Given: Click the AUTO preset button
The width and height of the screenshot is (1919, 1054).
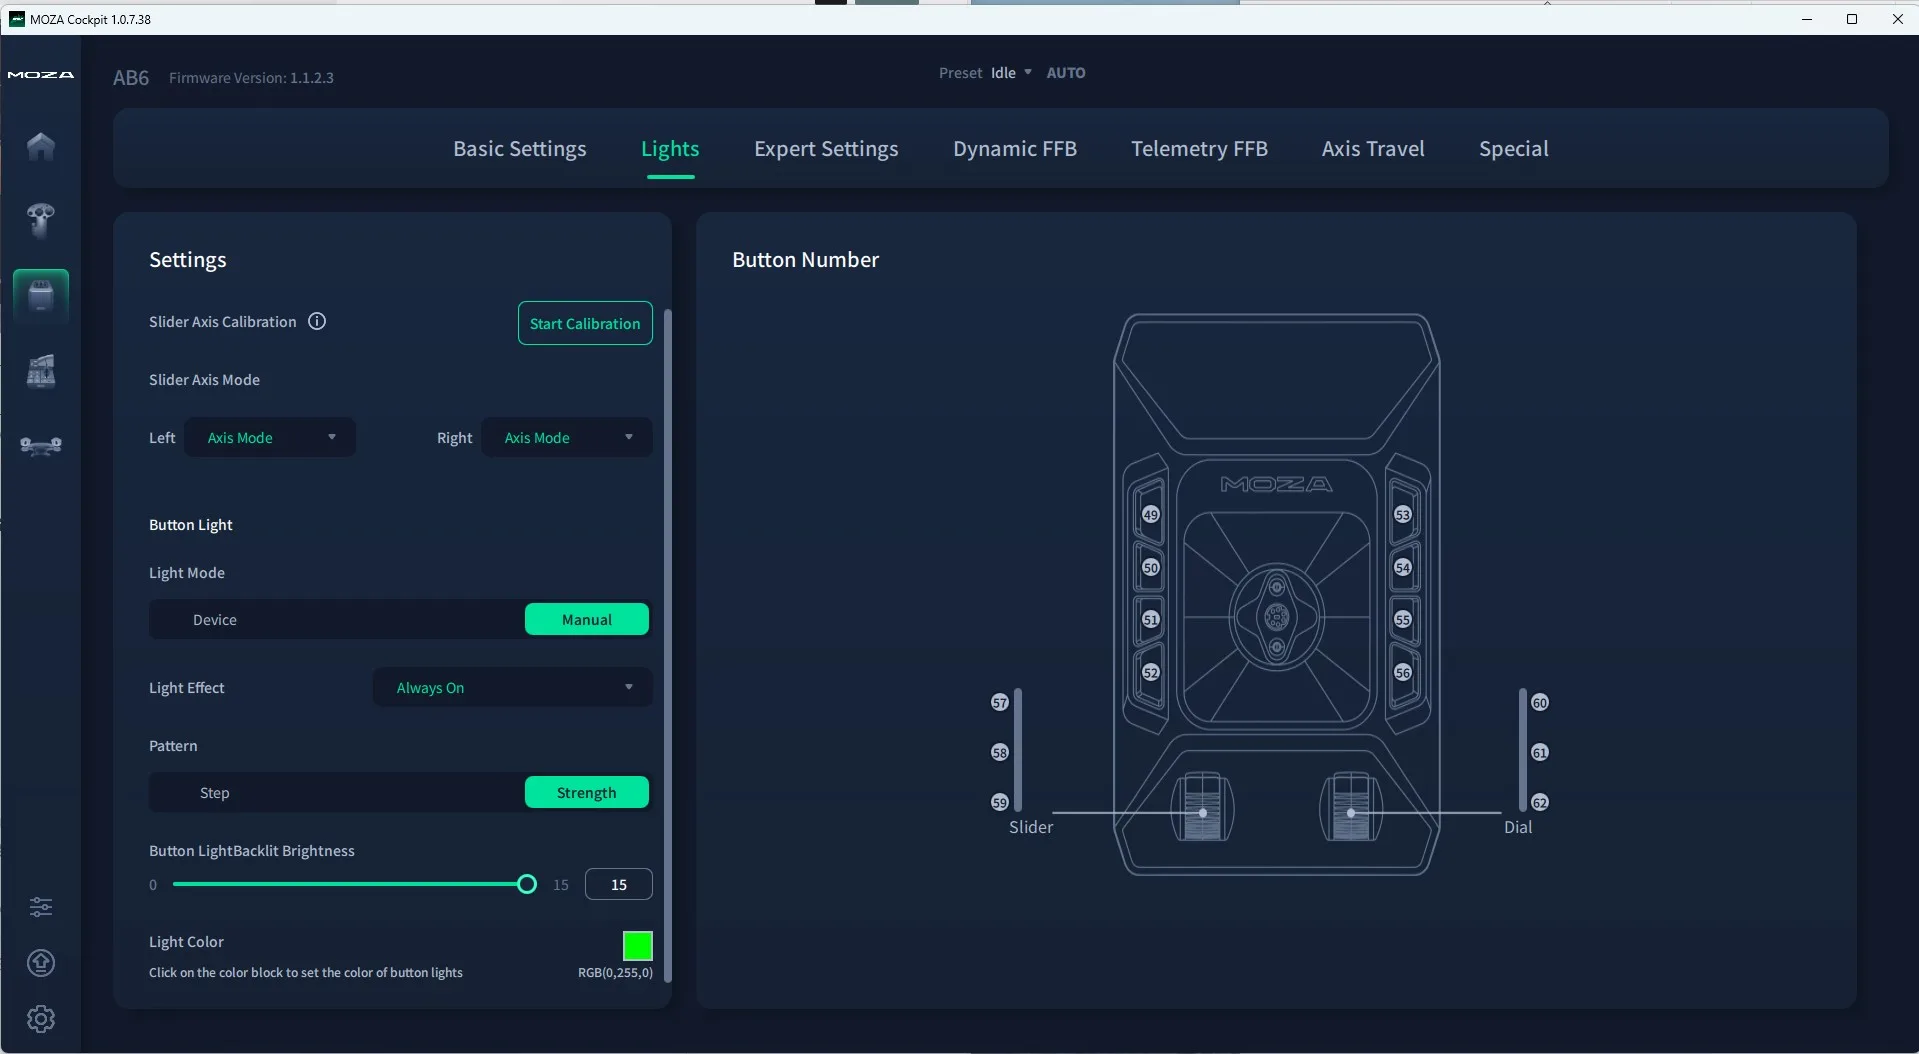Looking at the screenshot, I should pyautogui.click(x=1066, y=73).
